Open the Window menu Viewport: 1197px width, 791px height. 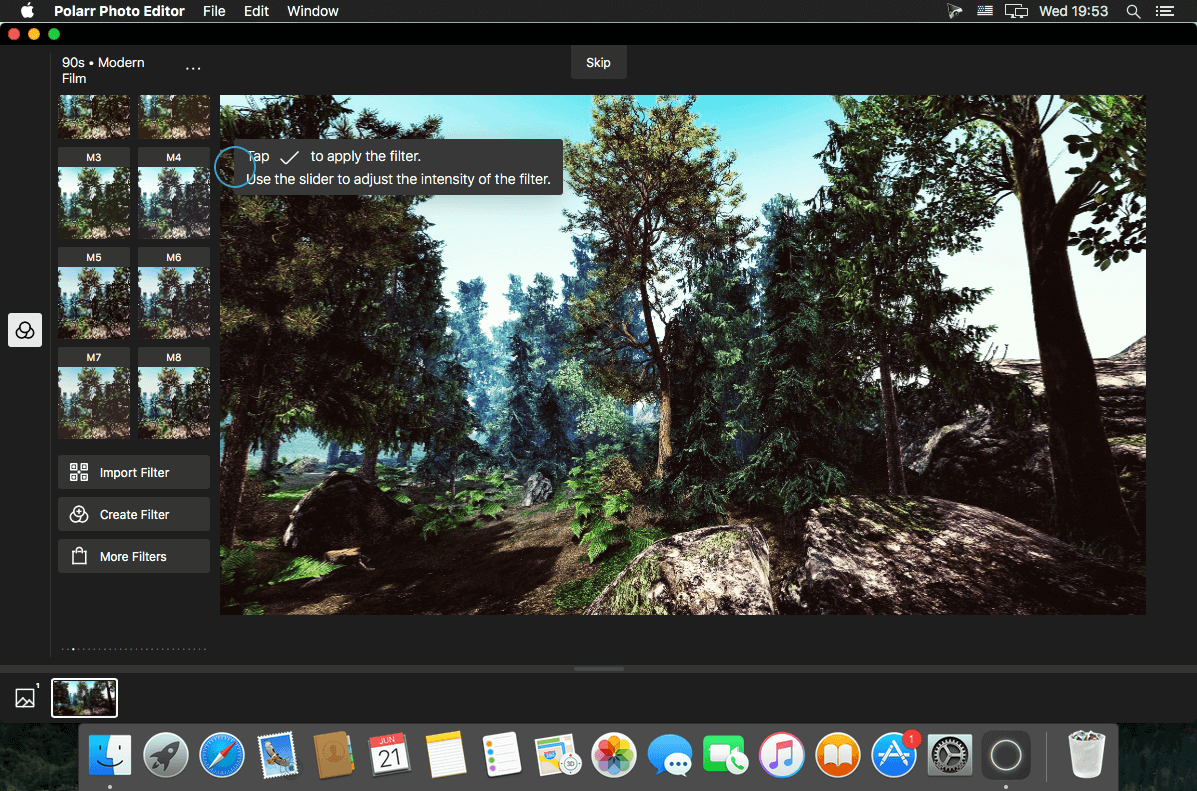(x=313, y=11)
